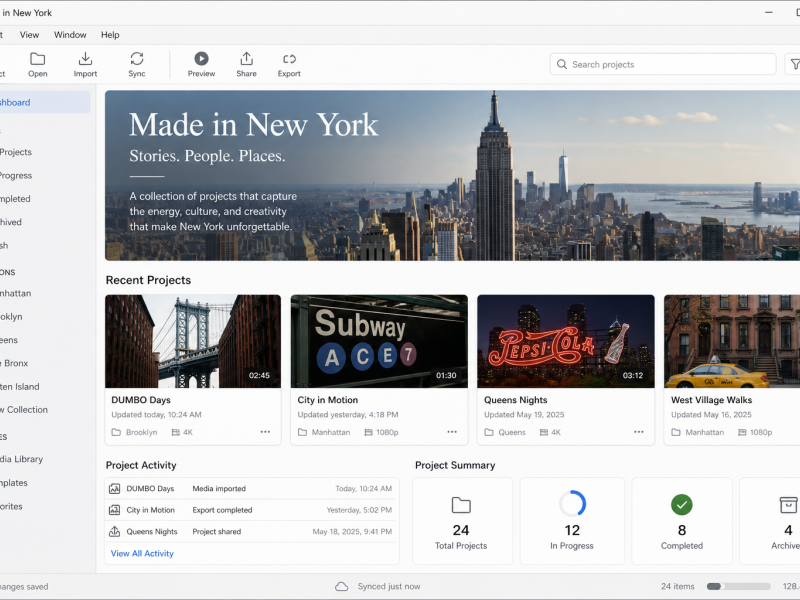Select the Queens location in the sidebar

point(9,340)
